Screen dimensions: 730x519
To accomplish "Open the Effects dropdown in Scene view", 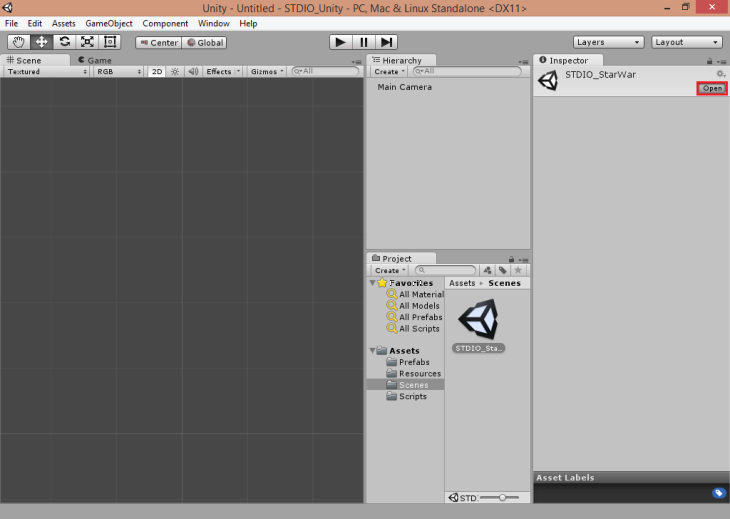I will pyautogui.click(x=223, y=72).
